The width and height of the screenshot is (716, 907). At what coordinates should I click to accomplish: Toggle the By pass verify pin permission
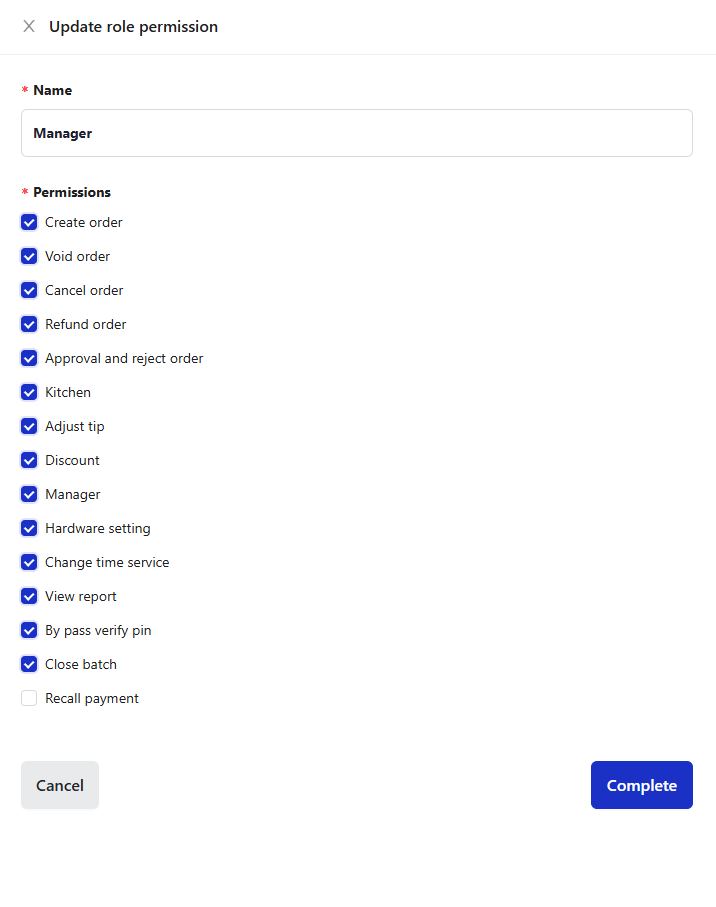[x=28, y=630]
